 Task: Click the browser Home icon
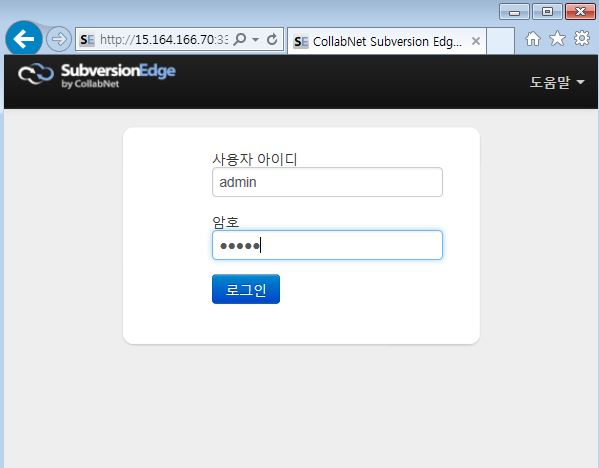[x=533, y=39]
